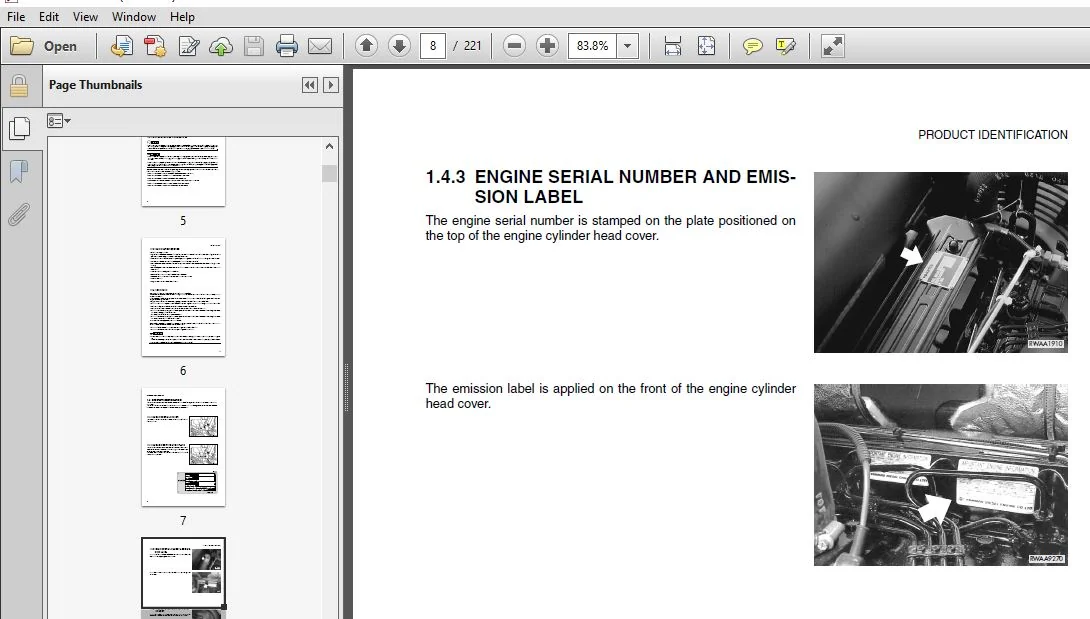Click the thumbnail panel scrollbar thumb
The width and height of the screenshot is (1090, 619).
(330, 173)
